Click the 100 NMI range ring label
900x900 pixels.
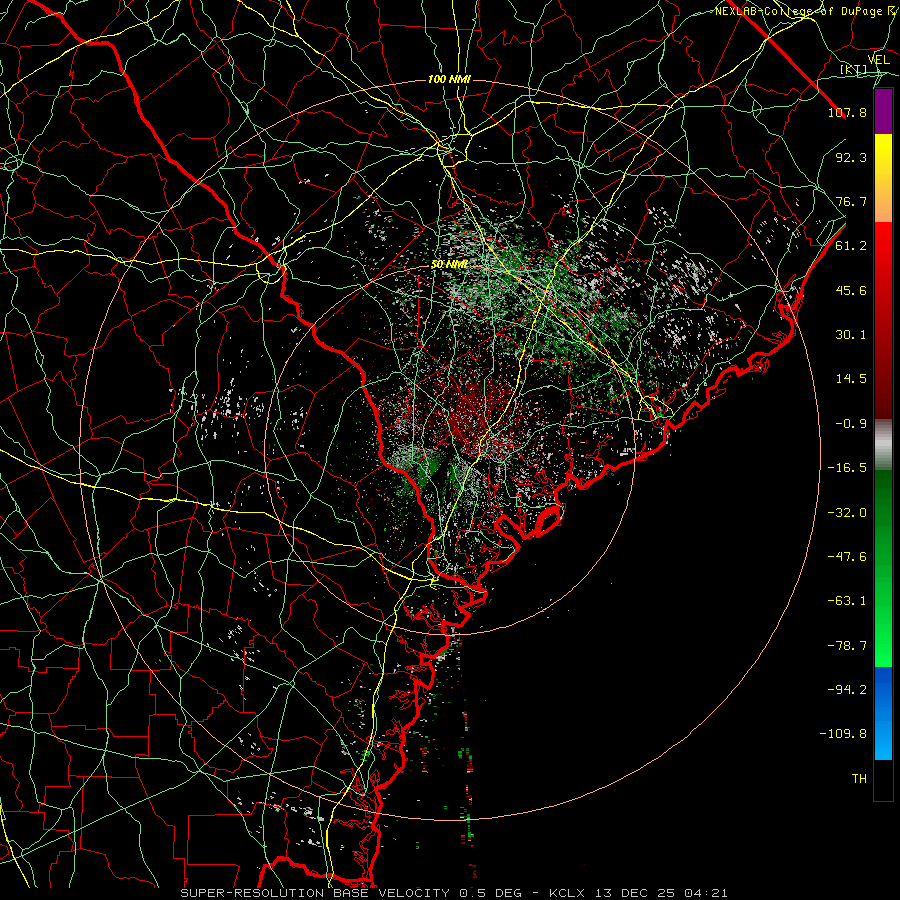point(449,79)
